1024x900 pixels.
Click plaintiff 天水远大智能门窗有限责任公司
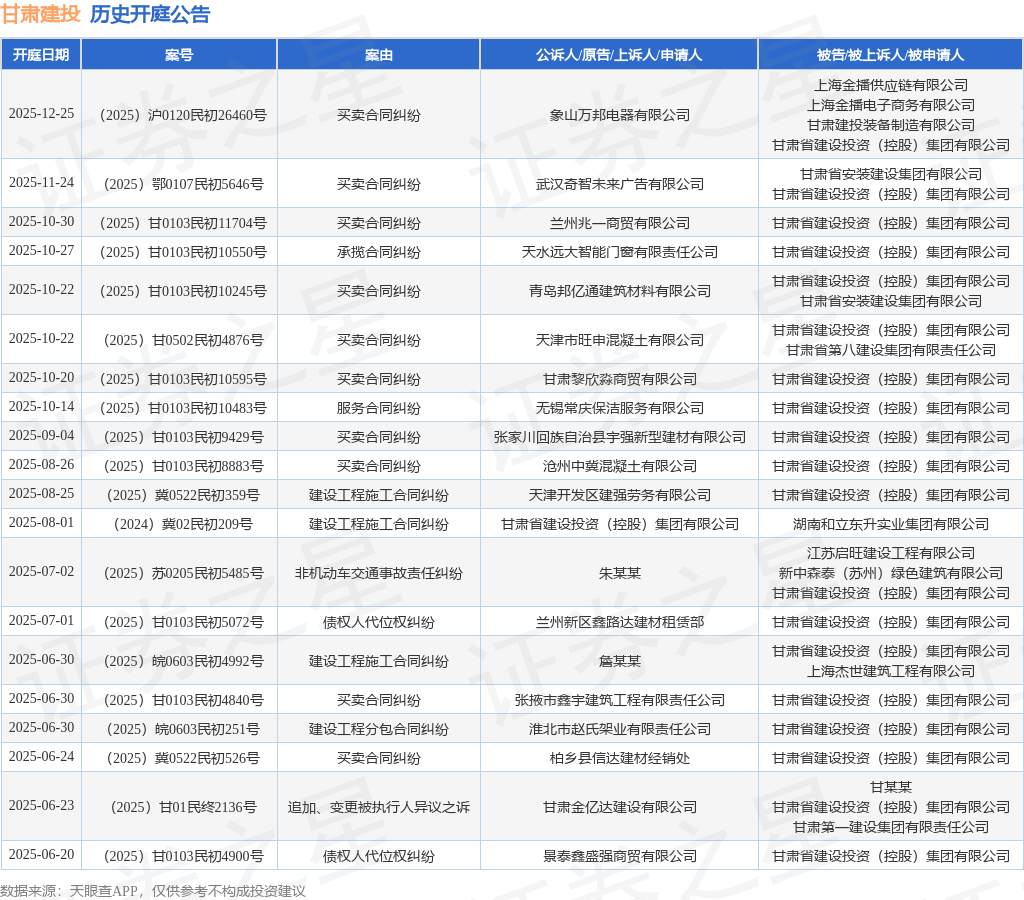(620, 252)
